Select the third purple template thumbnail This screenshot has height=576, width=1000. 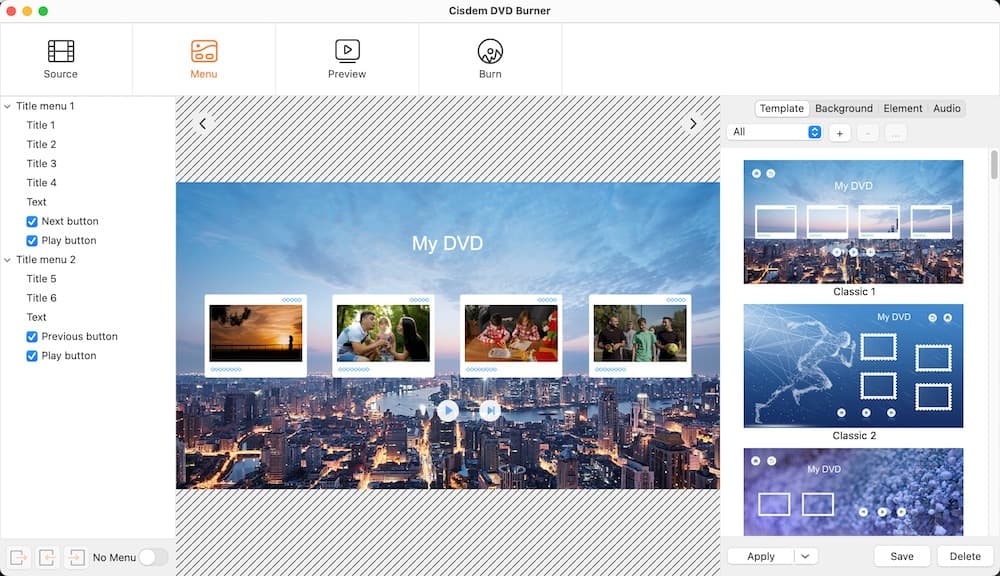(853, 492)
